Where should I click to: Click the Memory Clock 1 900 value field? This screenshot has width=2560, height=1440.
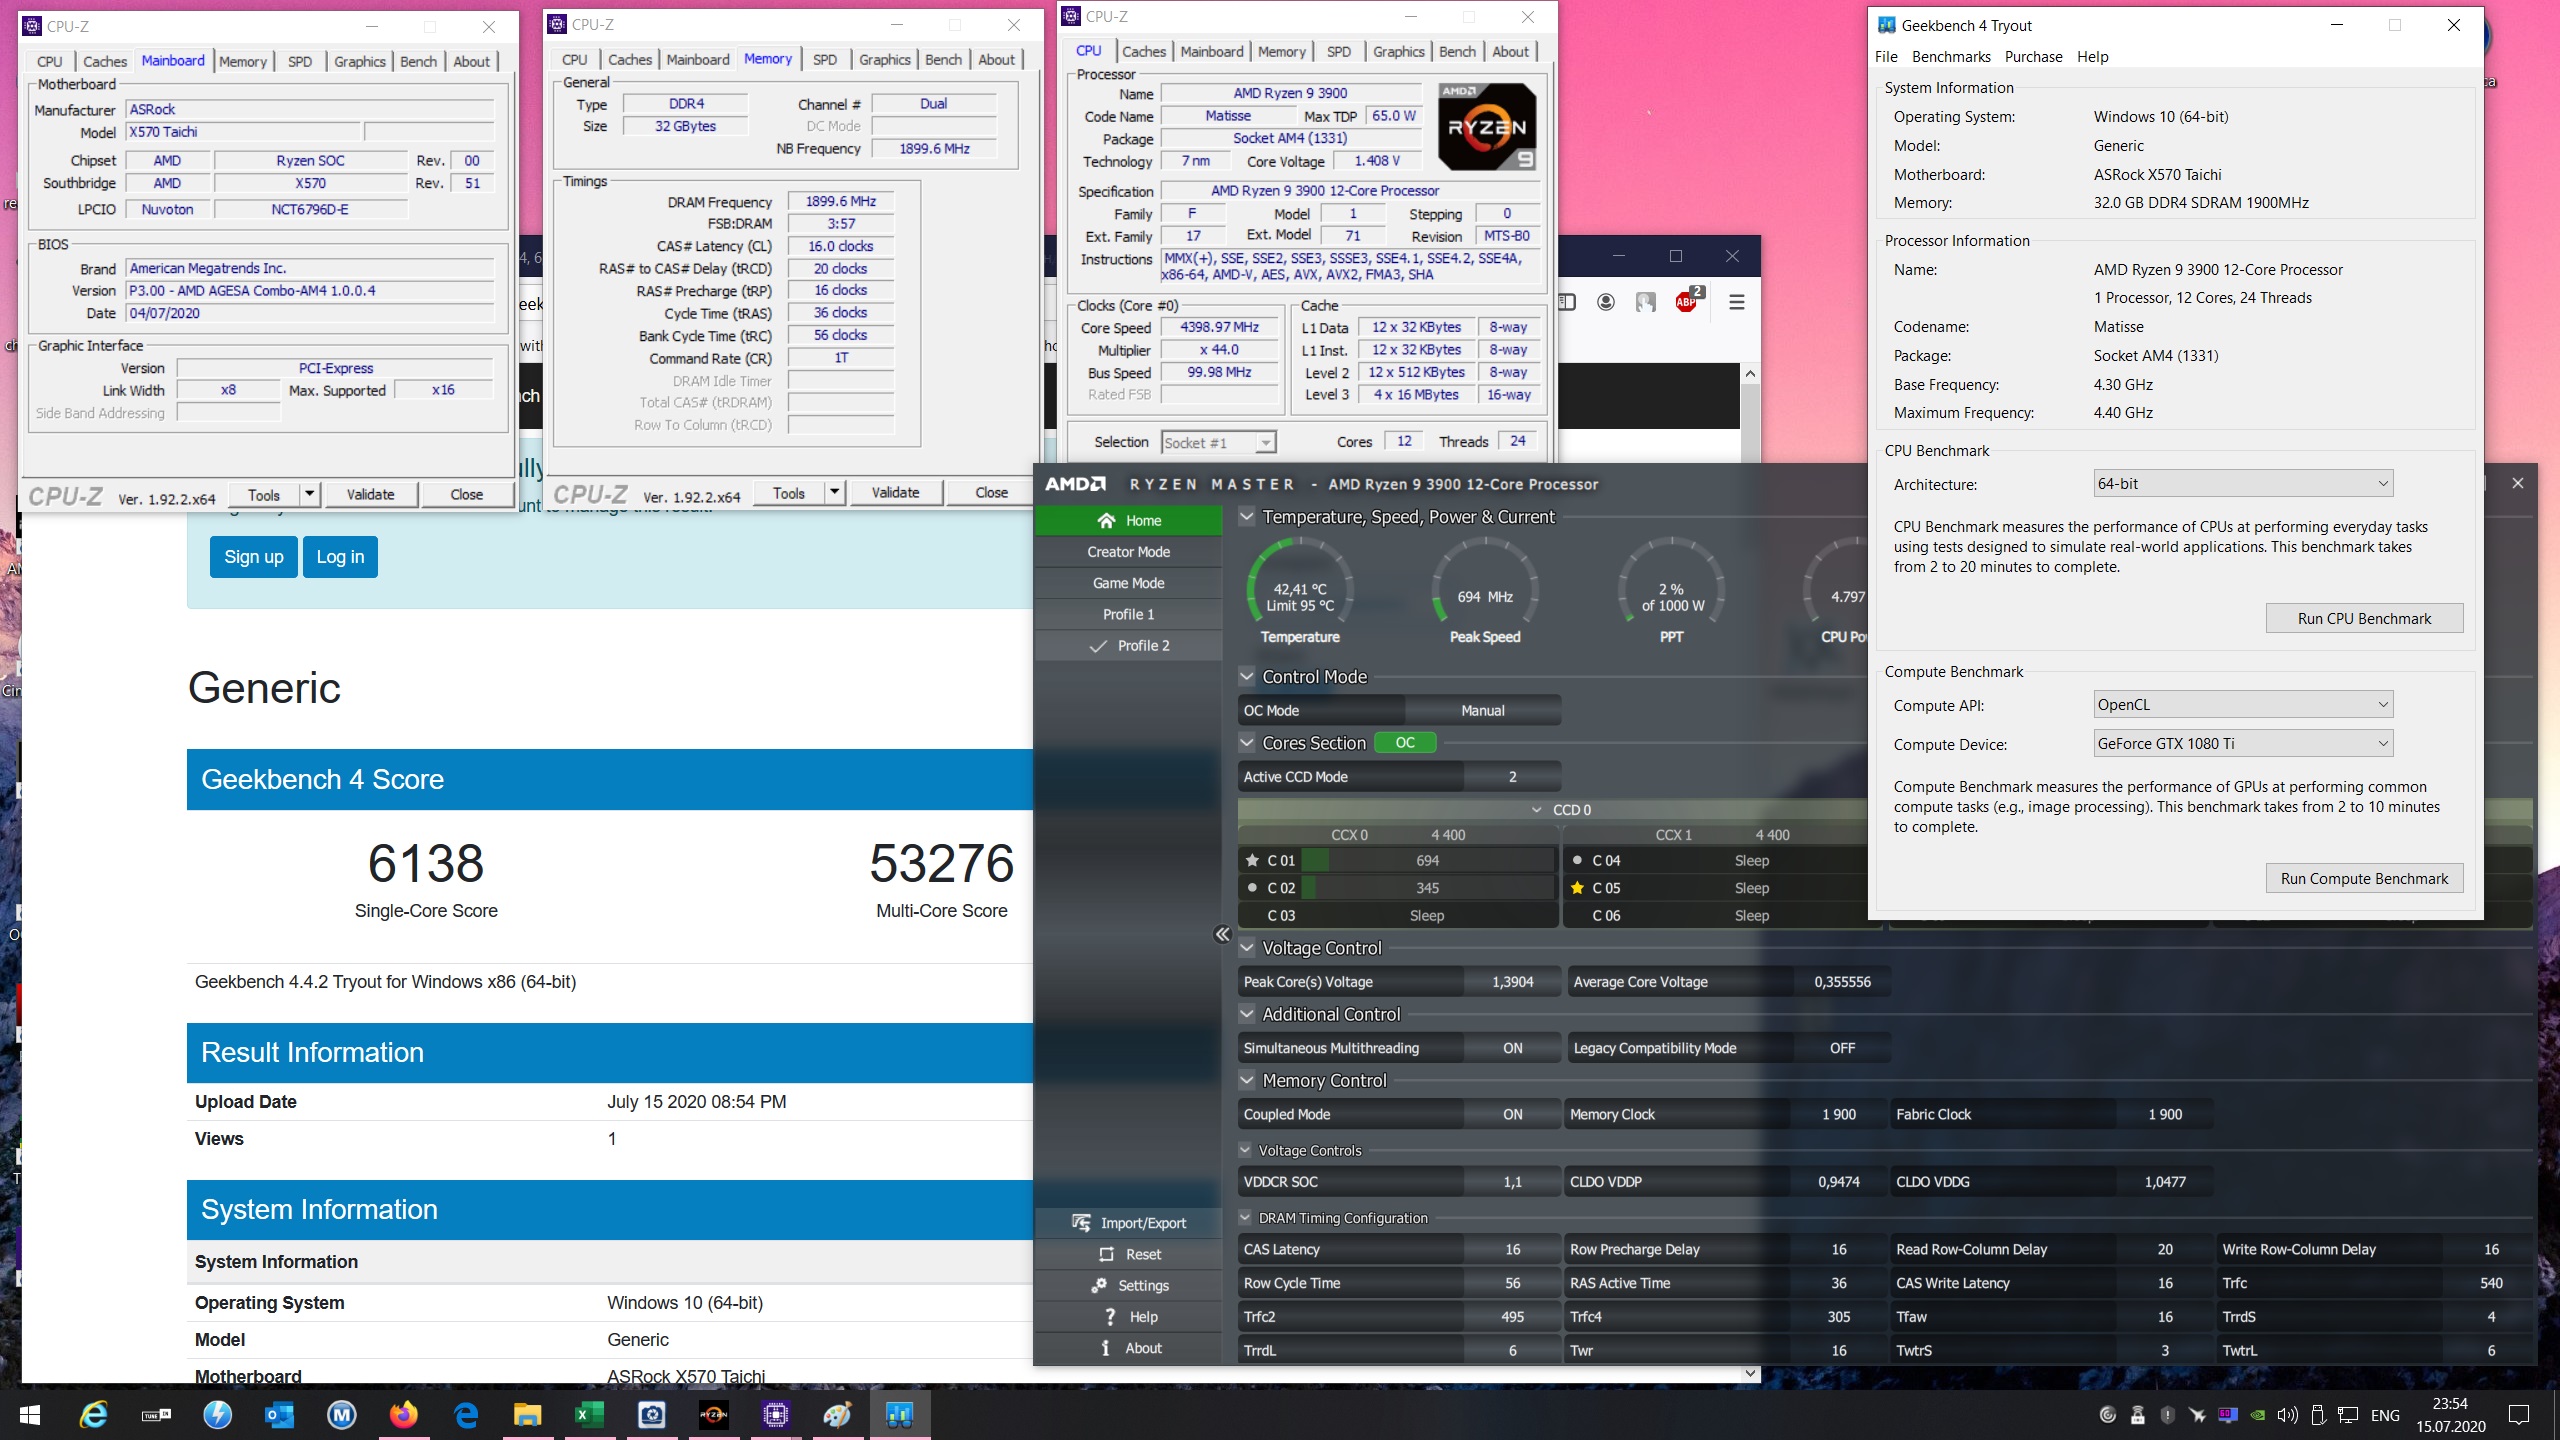click(x=1838, y=1114)
